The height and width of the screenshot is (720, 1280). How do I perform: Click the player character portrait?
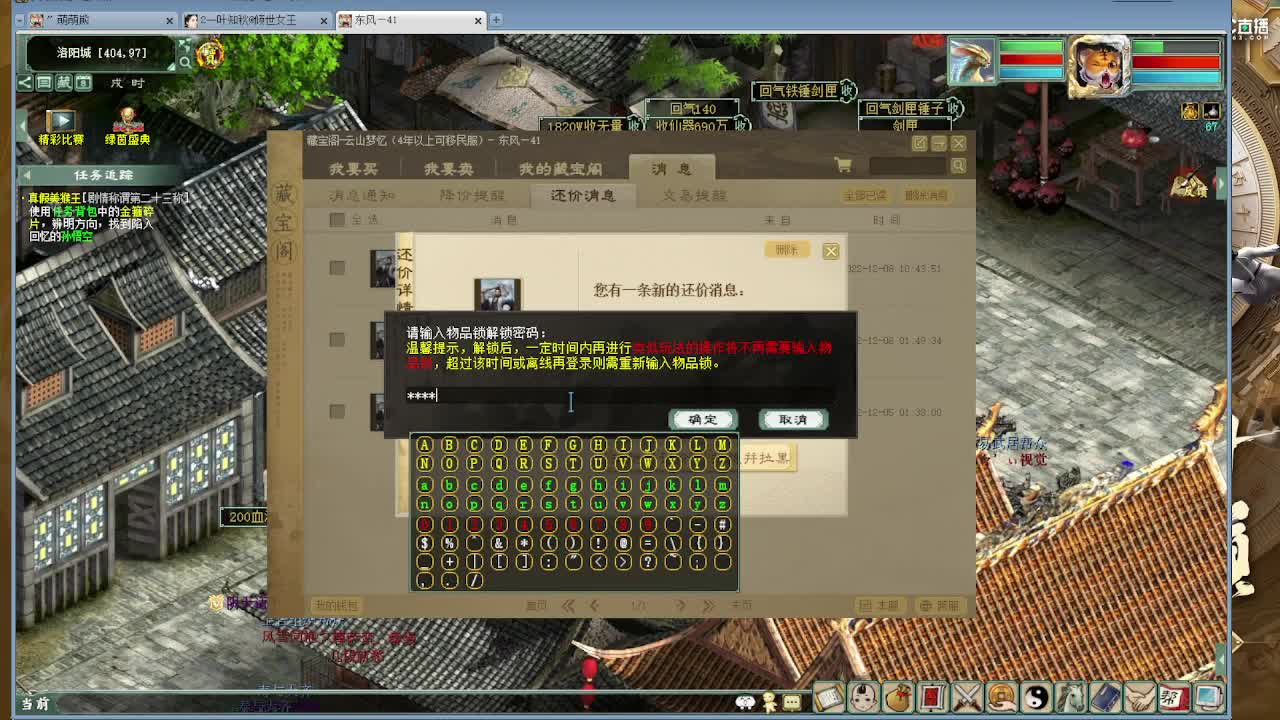1100,66
